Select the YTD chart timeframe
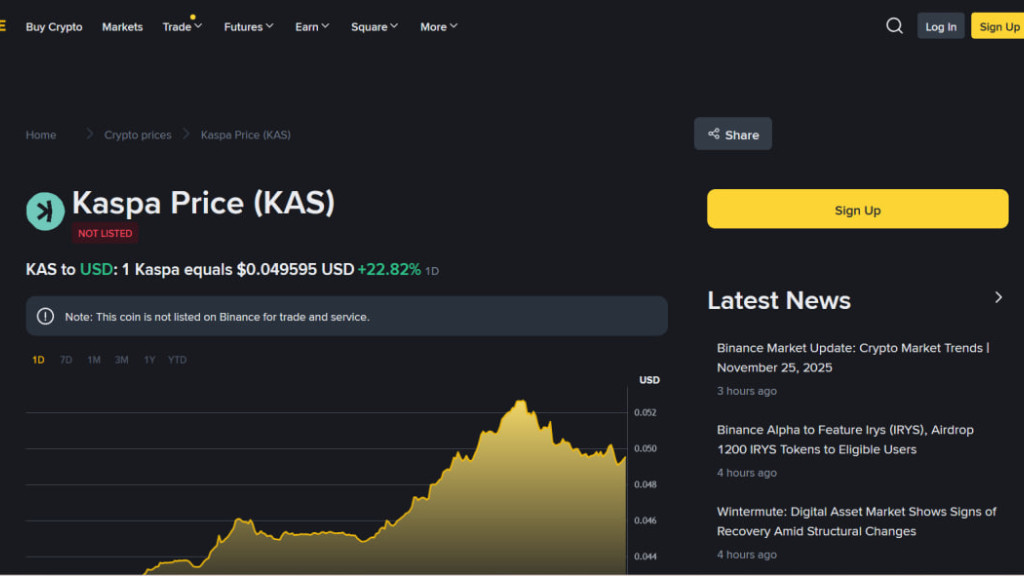Screen dimensions: 1024x576 [177, 360]
